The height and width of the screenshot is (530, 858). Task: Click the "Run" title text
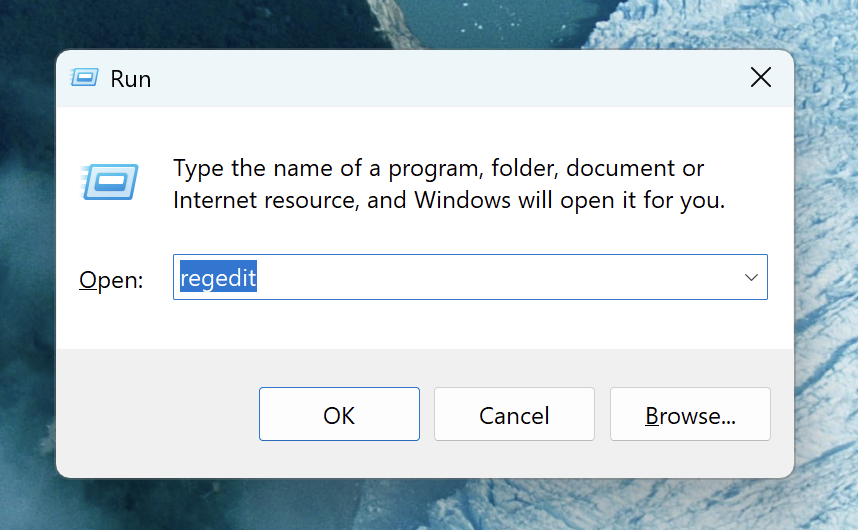point(131,79)
